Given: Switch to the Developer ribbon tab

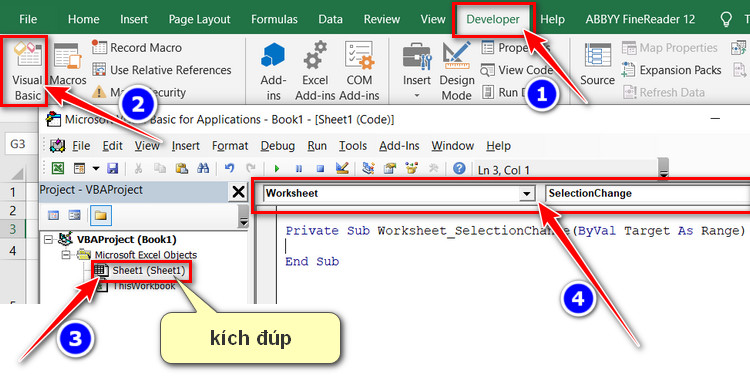Looking at the screenshot, I should point(493,19).
